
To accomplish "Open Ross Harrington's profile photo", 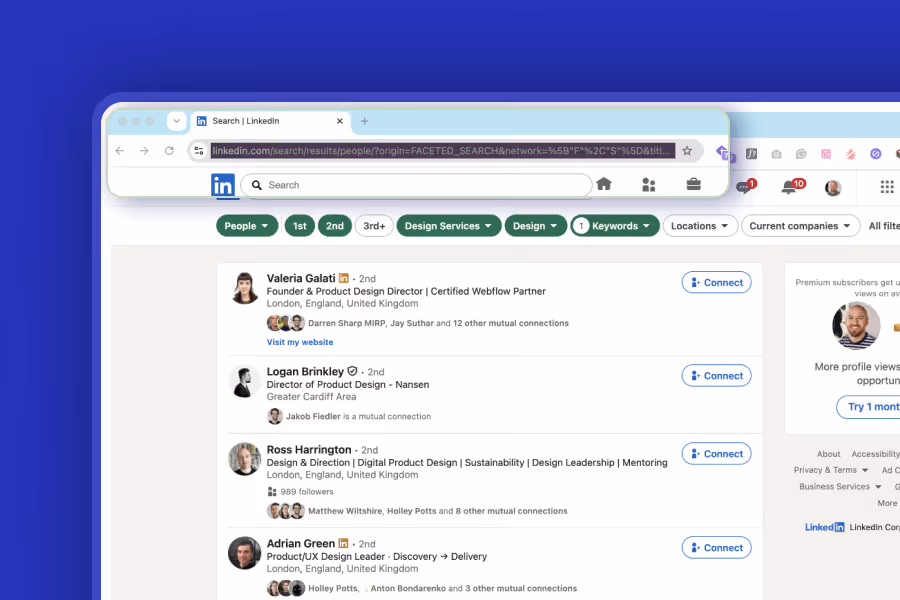I will pos(245,459).
